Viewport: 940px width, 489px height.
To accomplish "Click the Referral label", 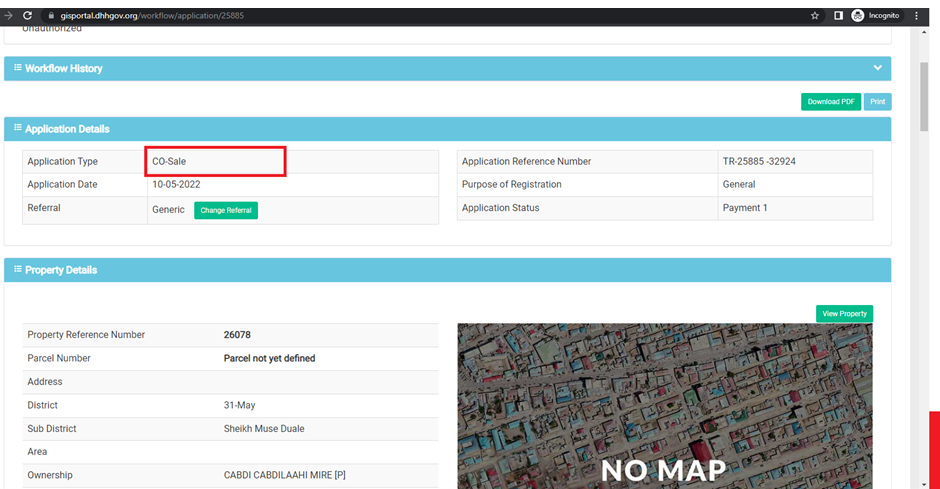I will (44, 208).
